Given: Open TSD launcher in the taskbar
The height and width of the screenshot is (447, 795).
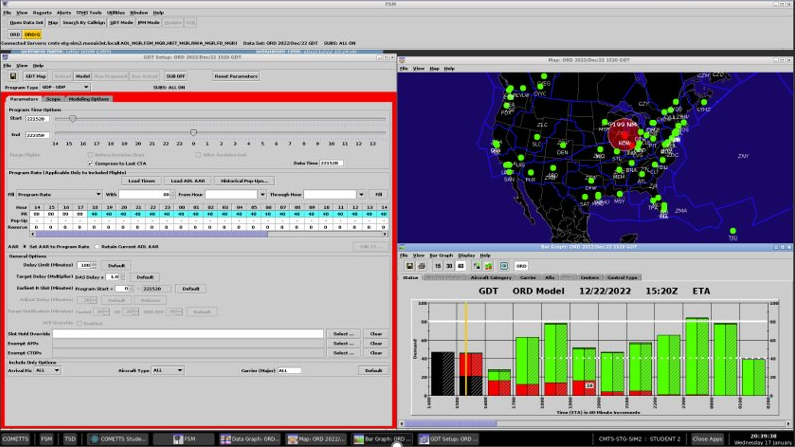Looking at the screenshot, I should [70, 439].
